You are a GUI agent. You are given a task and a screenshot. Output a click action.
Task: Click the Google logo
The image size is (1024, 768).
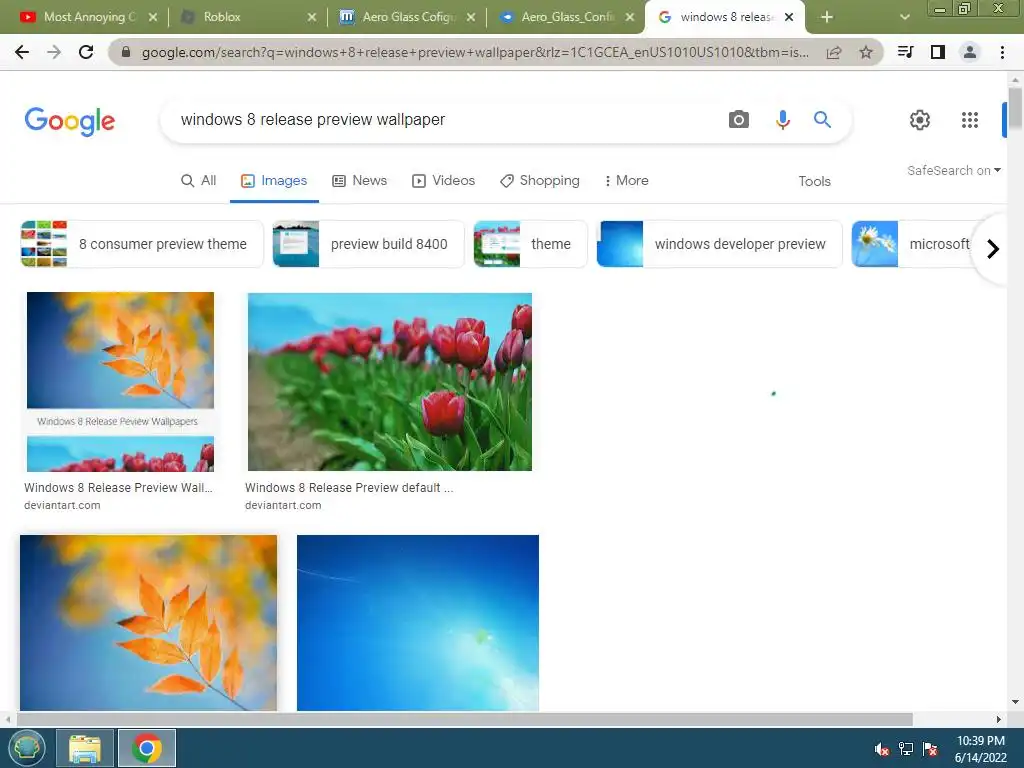pyautogui.click(x=70, y=121)
